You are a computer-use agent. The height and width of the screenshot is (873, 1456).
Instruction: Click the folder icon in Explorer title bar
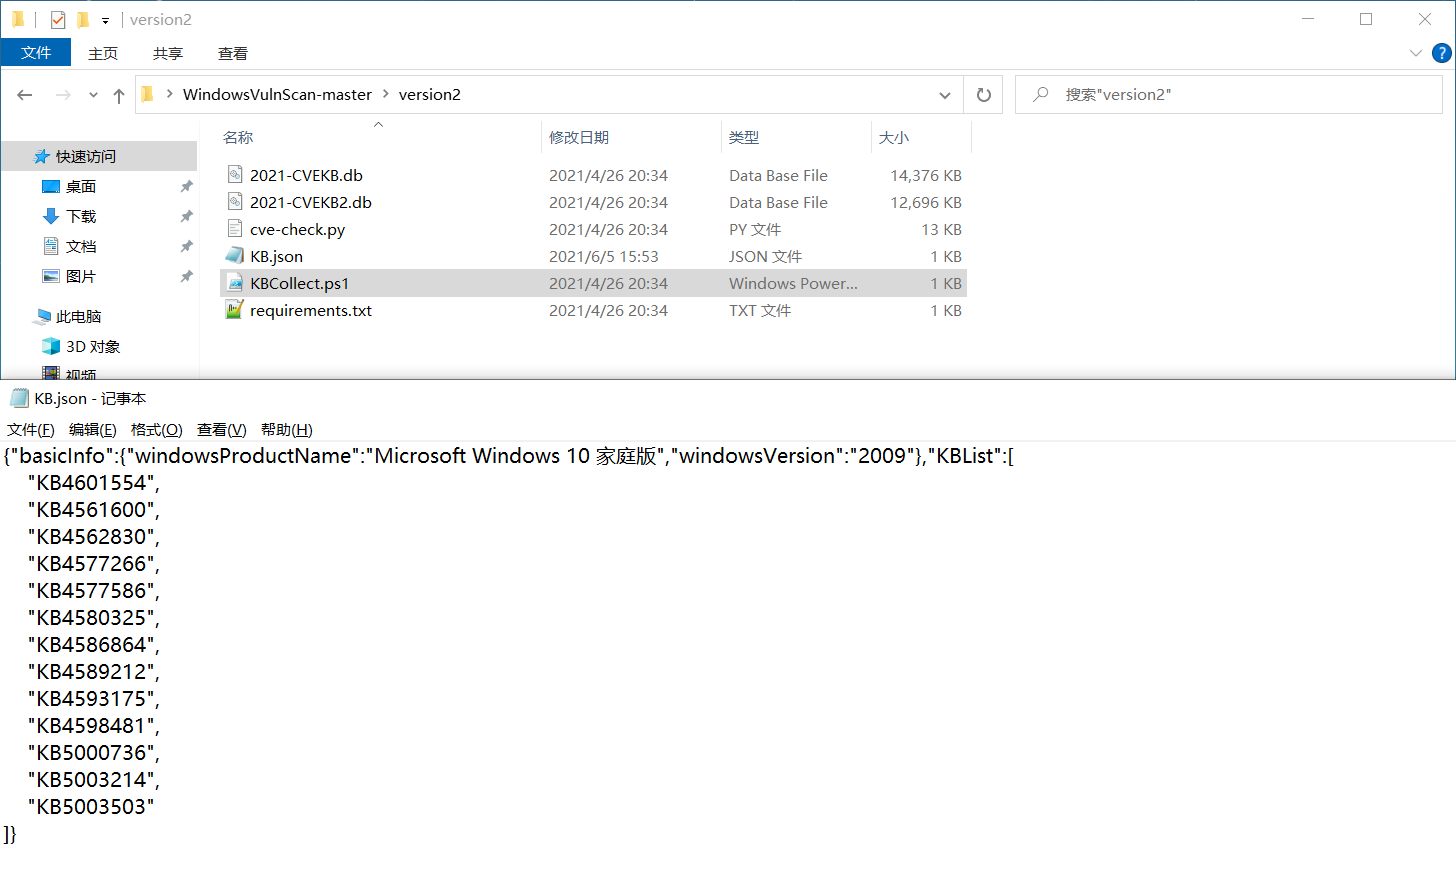18,19
